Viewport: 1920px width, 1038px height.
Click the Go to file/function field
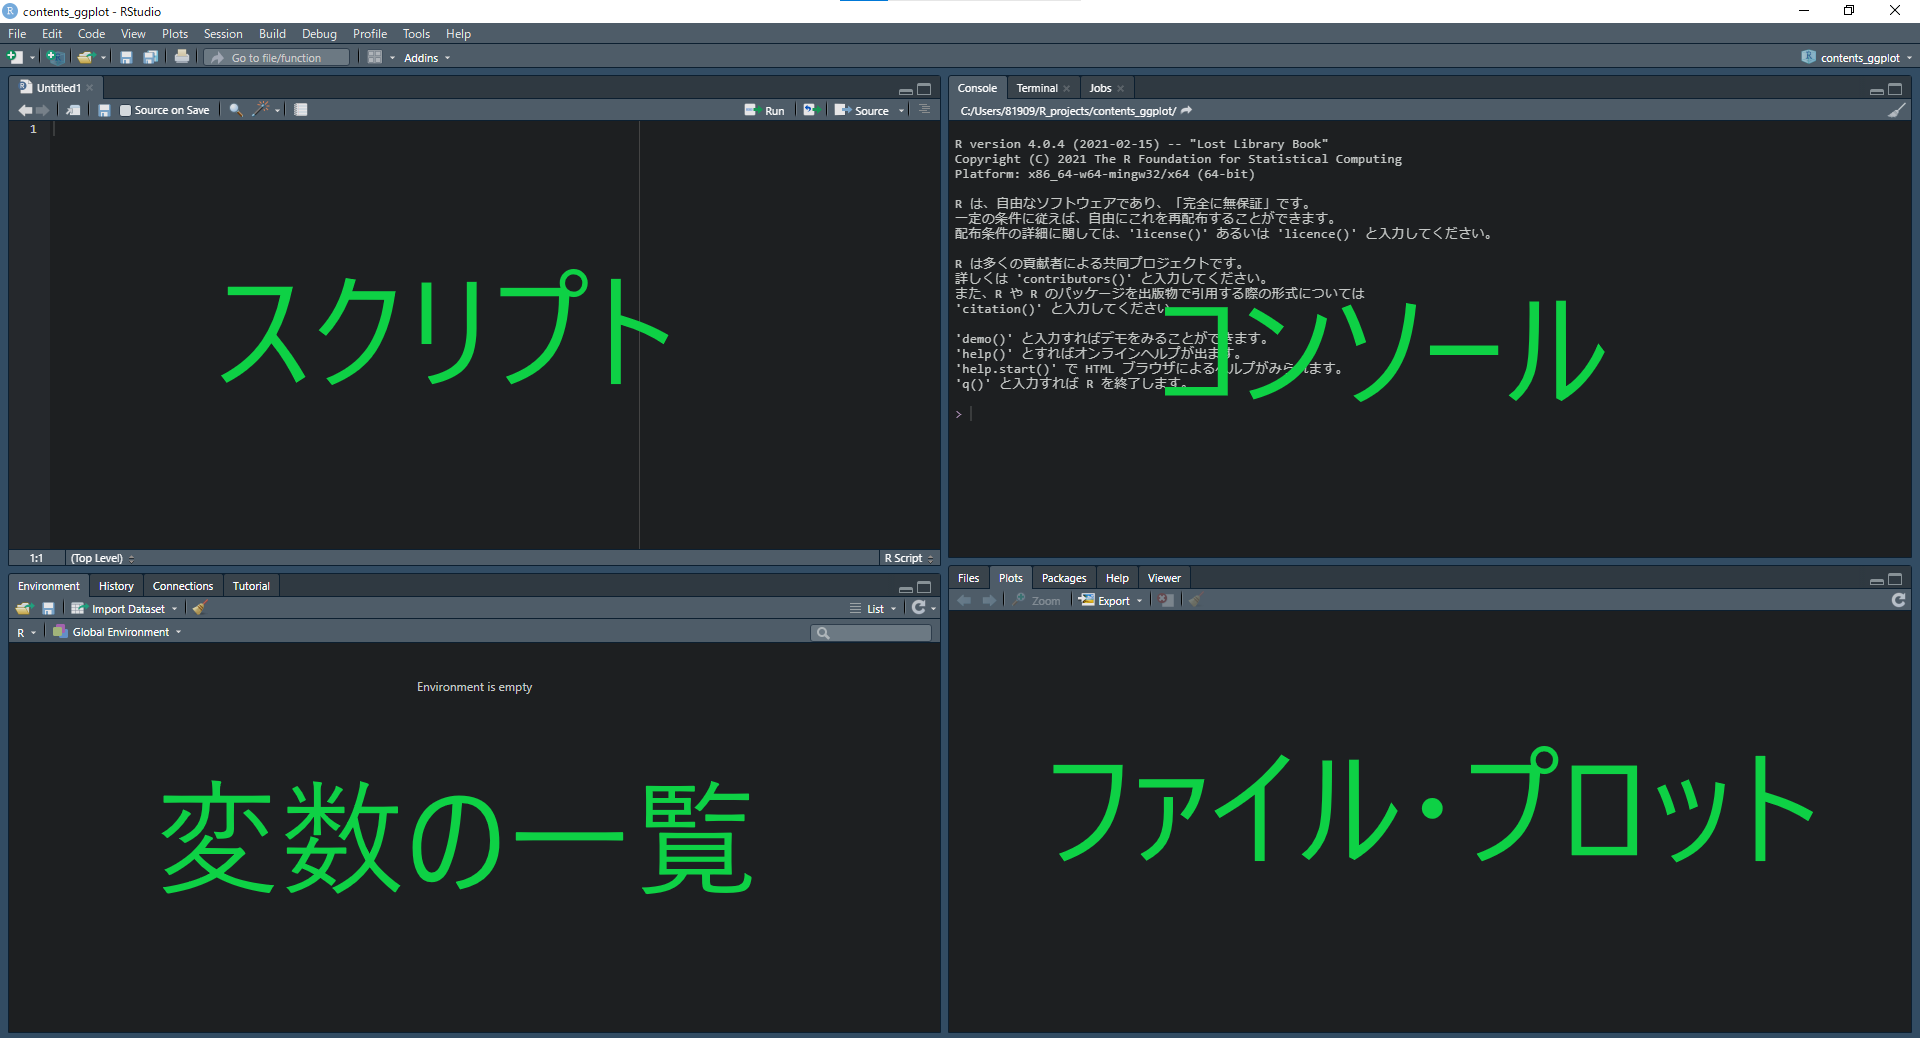pyautogui.click(x=277, y=58)
